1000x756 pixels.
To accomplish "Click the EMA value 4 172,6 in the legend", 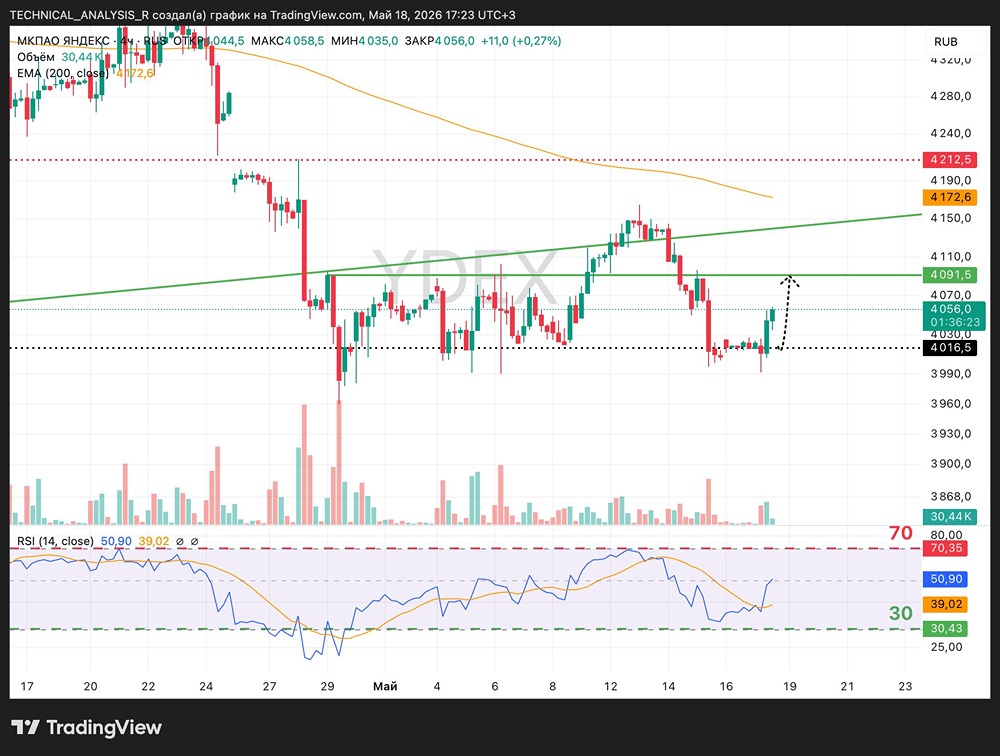I will (x=135, y=73).
